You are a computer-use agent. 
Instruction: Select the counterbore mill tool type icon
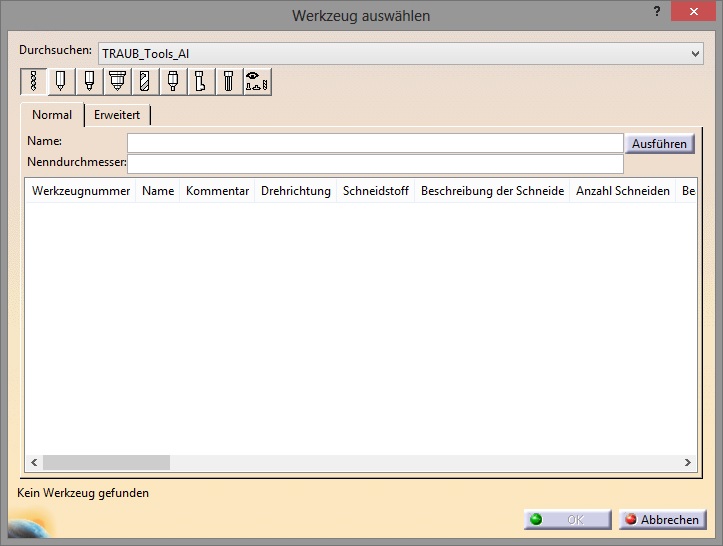pos(173,82)
